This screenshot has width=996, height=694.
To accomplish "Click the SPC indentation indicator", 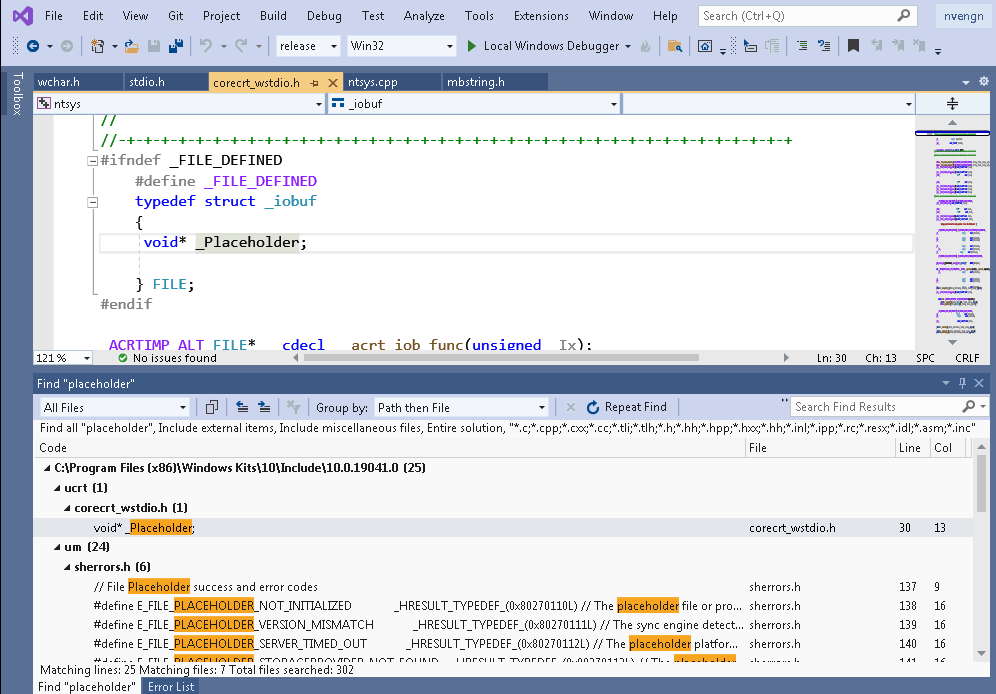I will point(925,358).
